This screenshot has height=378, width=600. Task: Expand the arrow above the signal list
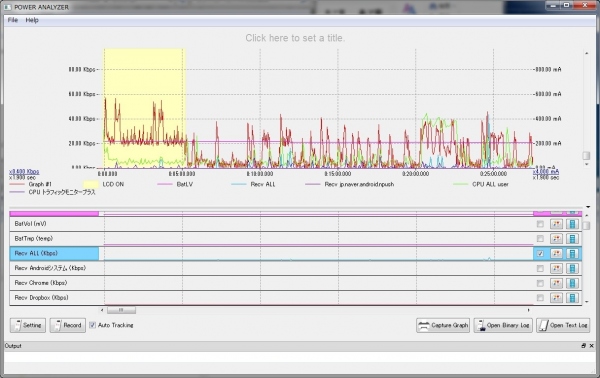click(x=588, y=207)
